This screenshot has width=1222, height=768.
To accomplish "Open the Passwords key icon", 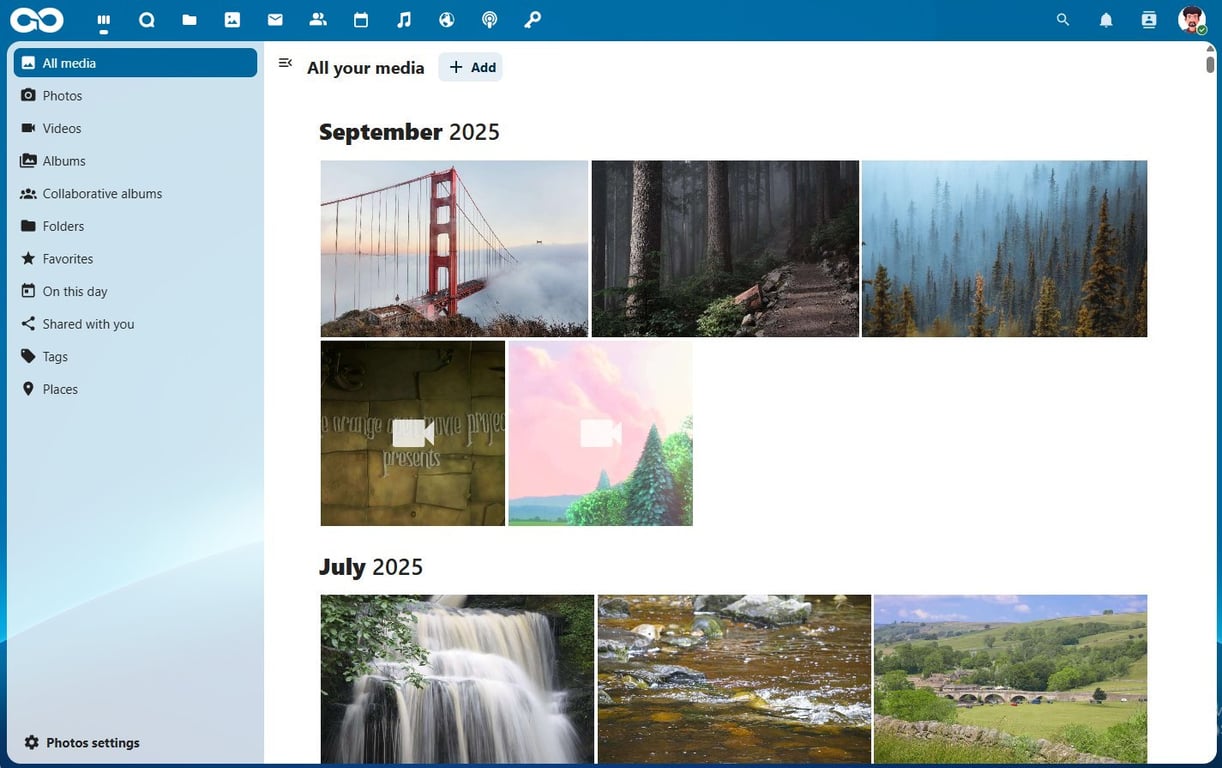I will (533, 20).
